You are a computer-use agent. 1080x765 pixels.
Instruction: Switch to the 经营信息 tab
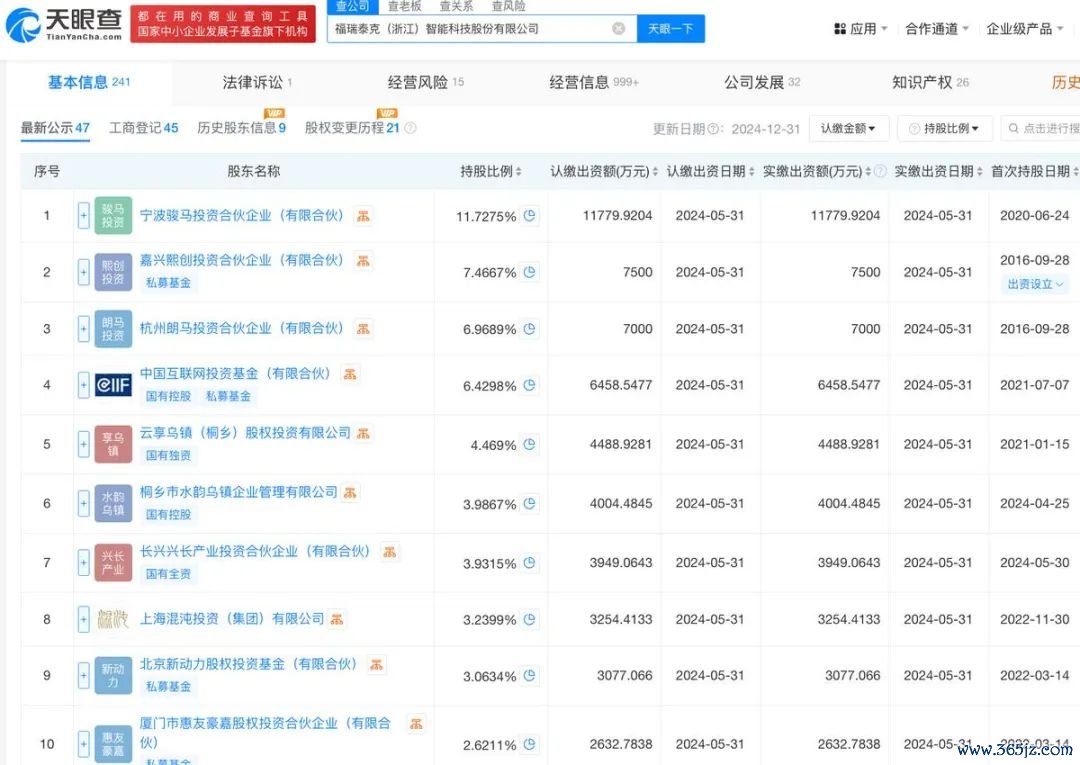(594, 83)
